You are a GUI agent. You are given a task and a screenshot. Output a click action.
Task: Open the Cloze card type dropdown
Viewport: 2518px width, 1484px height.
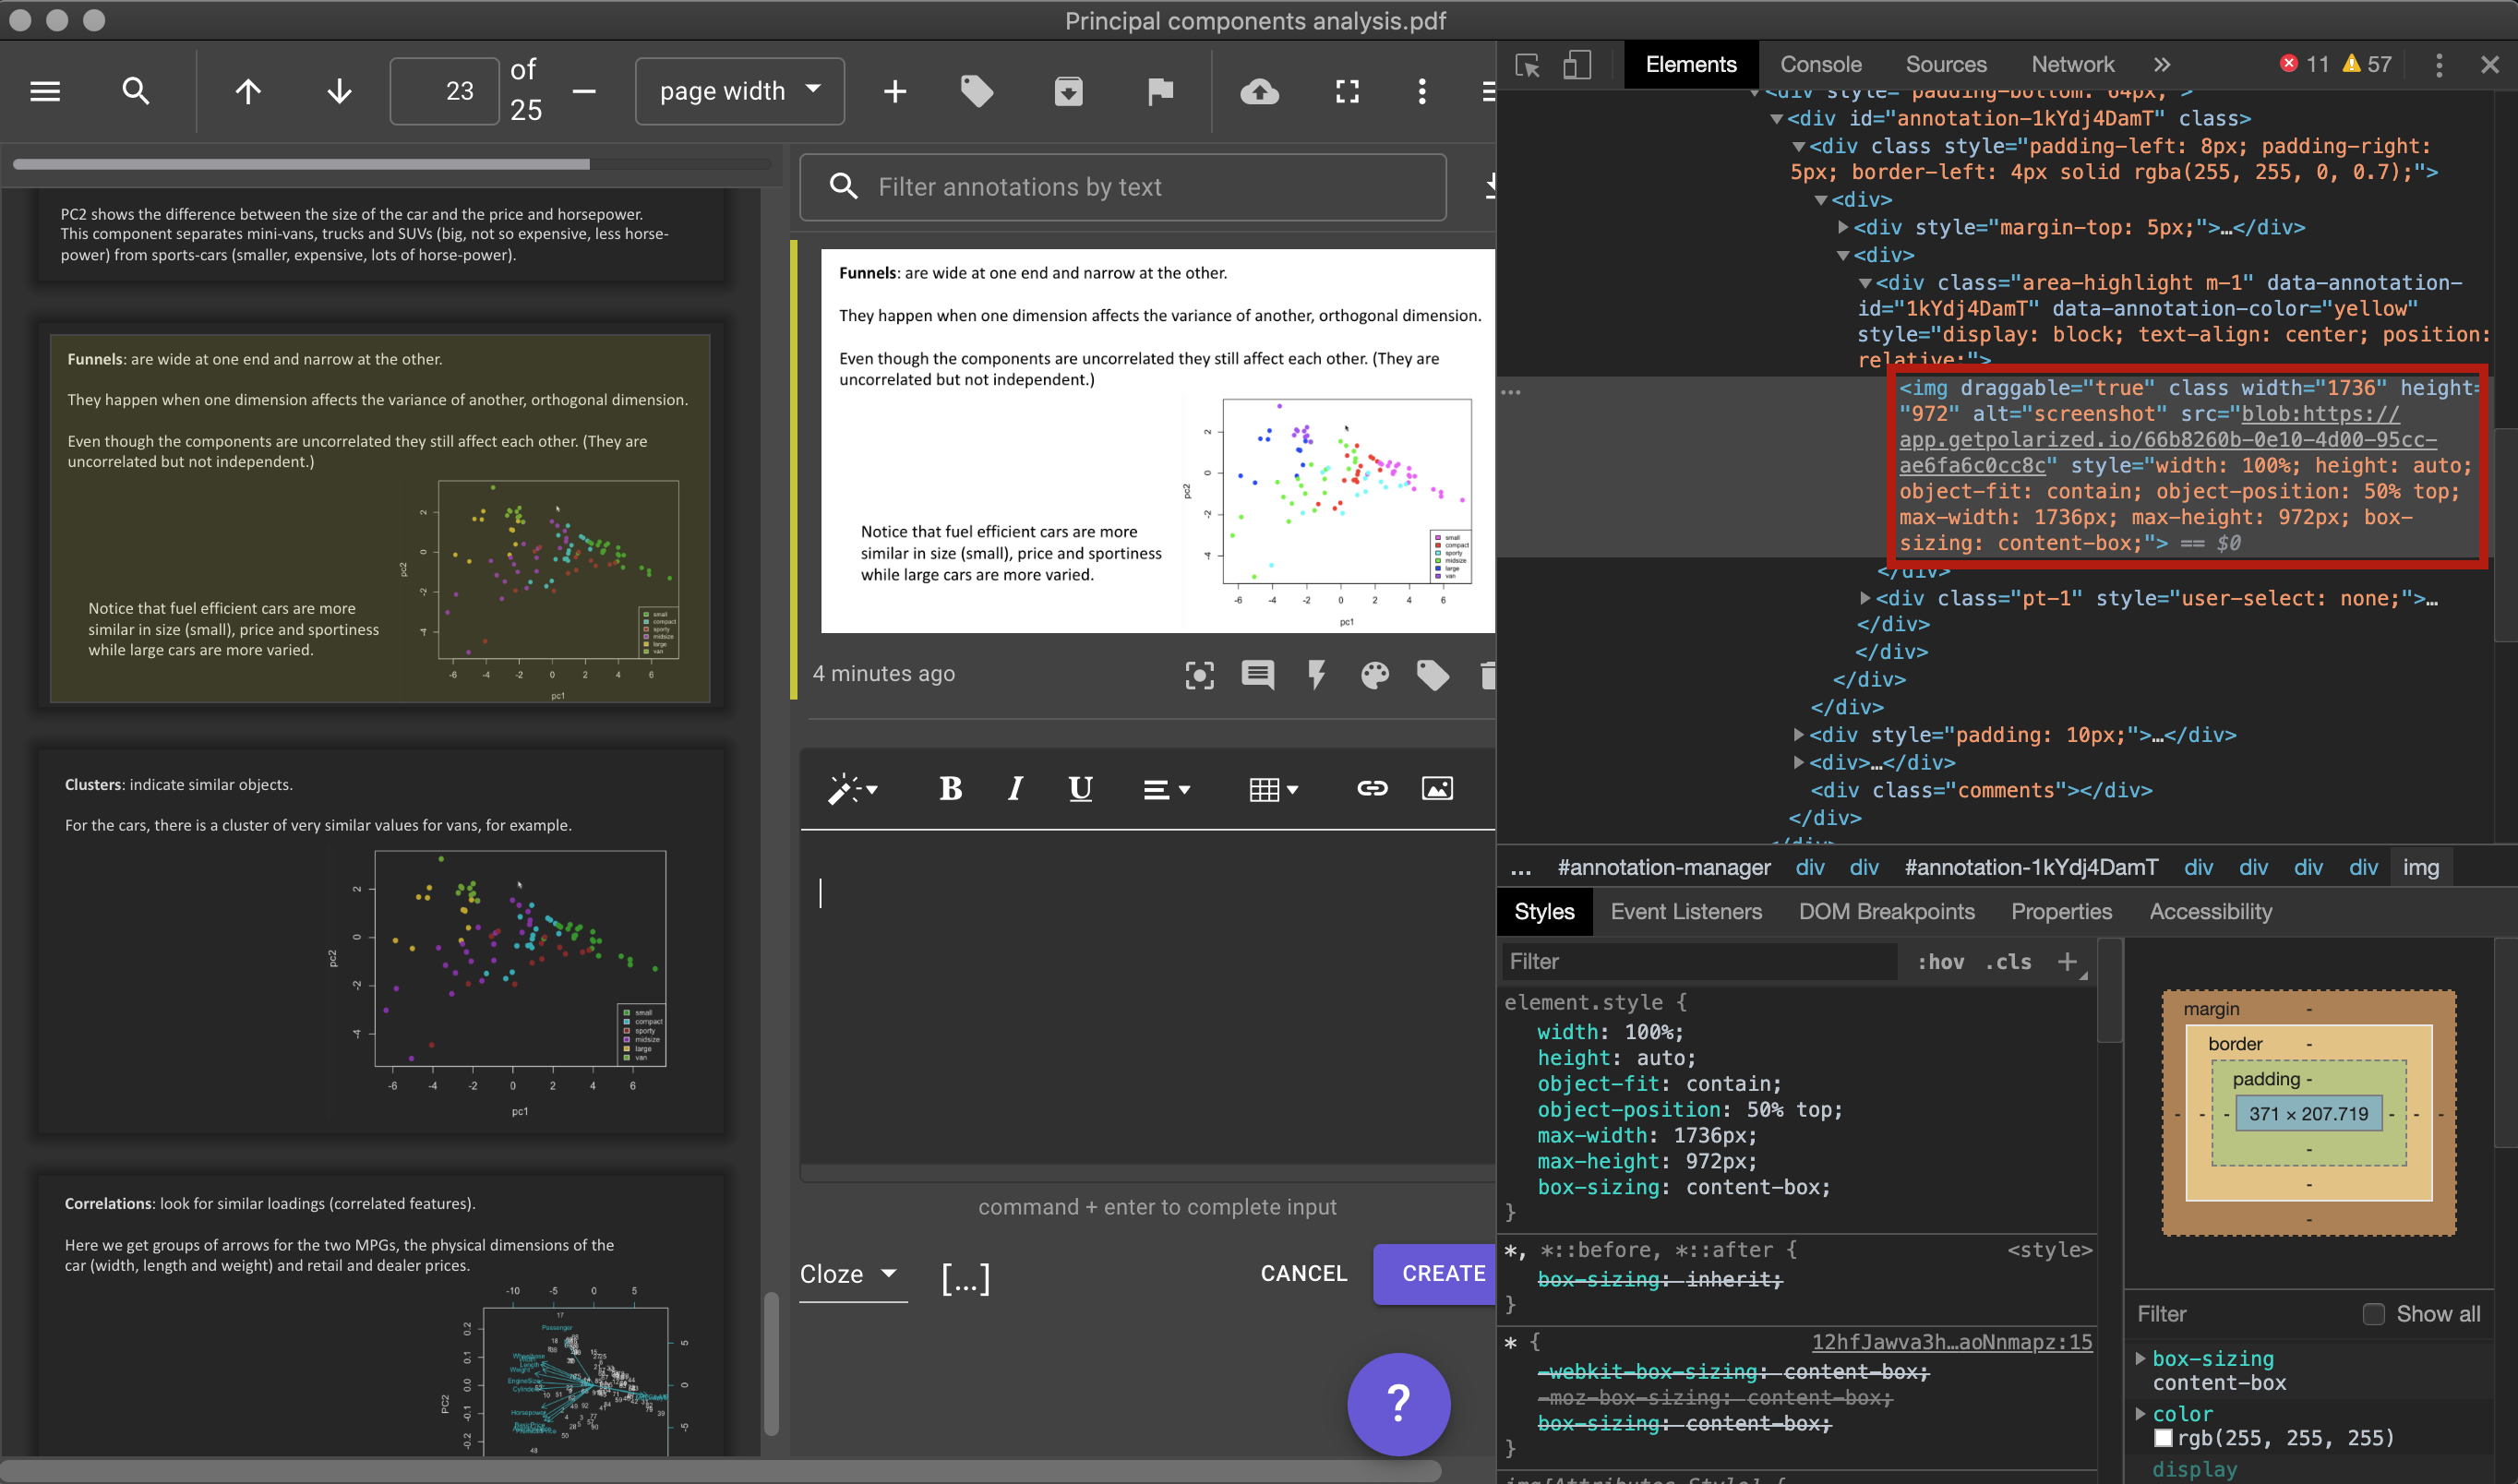(853, 1273)
